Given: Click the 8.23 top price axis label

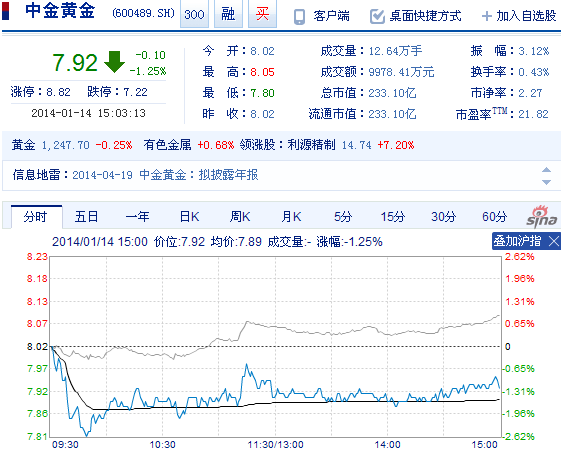Looking at the screenshot, I should pos(37,257).
